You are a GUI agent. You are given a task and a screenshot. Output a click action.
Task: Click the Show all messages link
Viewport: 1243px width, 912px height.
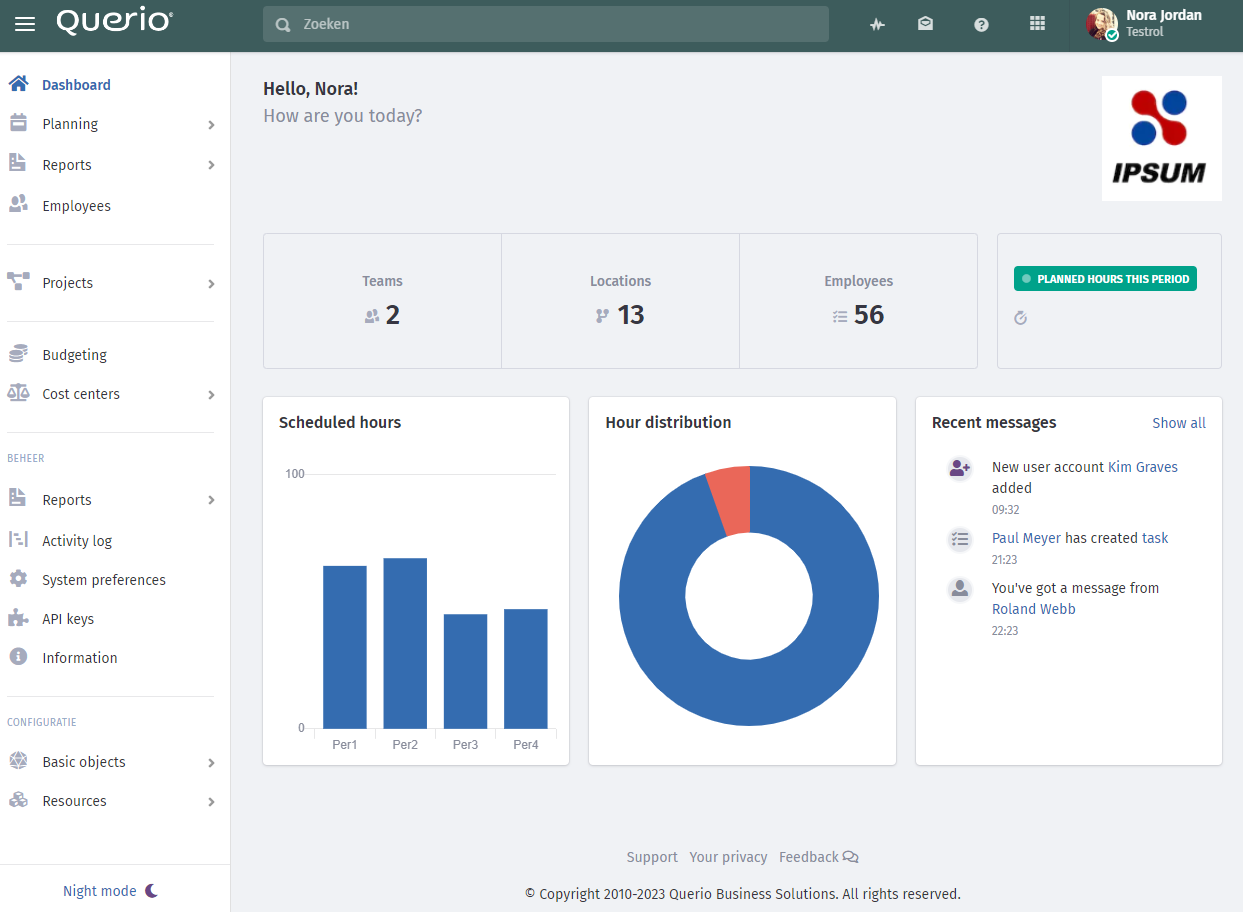pos(1179,423)
